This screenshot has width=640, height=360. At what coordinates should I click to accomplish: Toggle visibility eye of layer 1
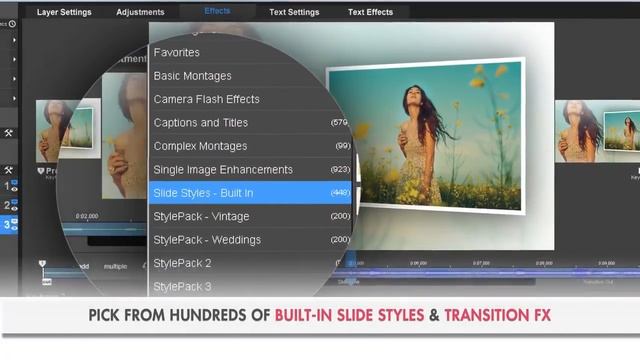pyautogui.click(x=14, y=189)
